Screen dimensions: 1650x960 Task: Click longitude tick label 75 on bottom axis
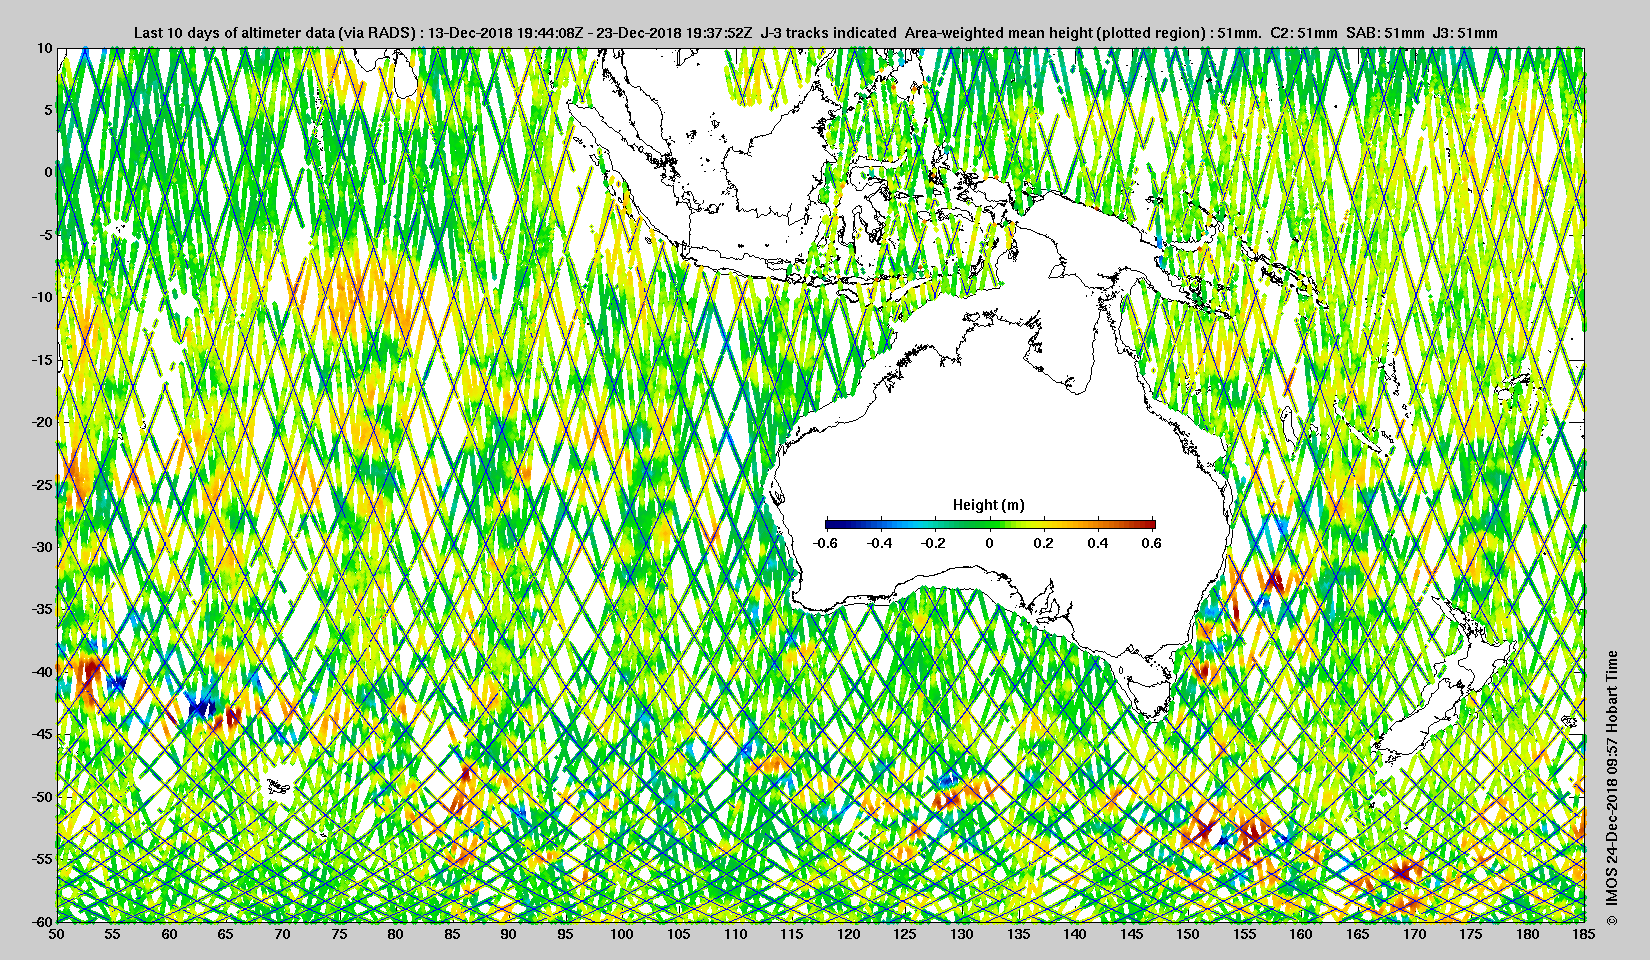(340, 934)
